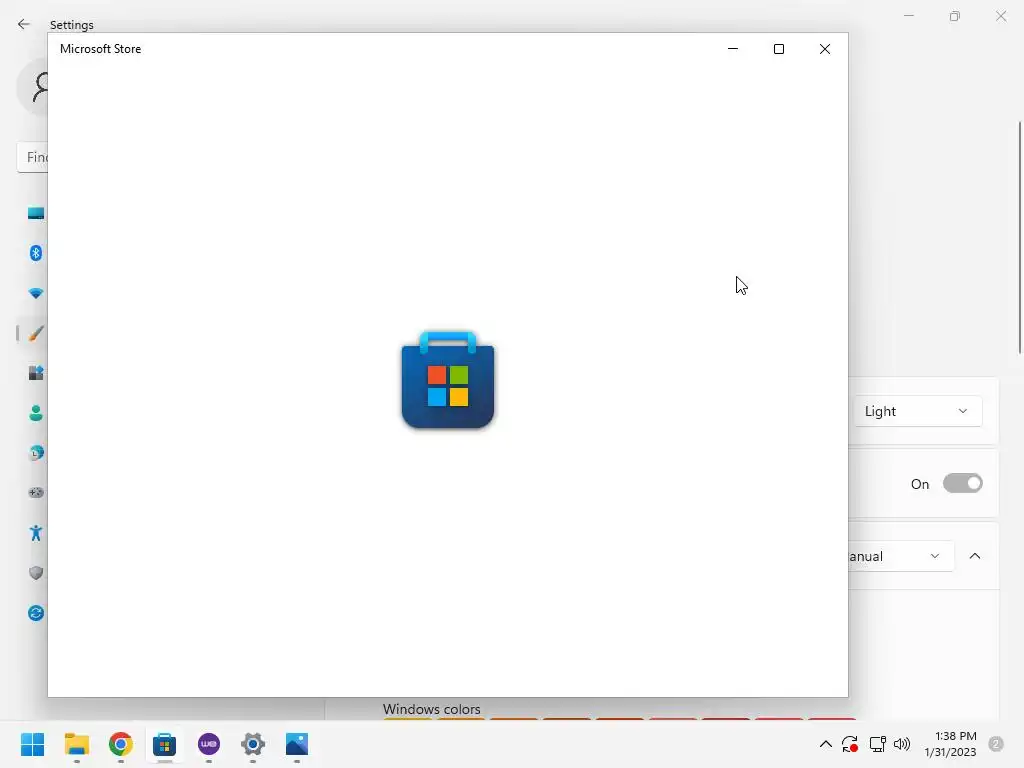Click the "Windows colors" heading text
1024x768 pixels.
click(432, 709)
